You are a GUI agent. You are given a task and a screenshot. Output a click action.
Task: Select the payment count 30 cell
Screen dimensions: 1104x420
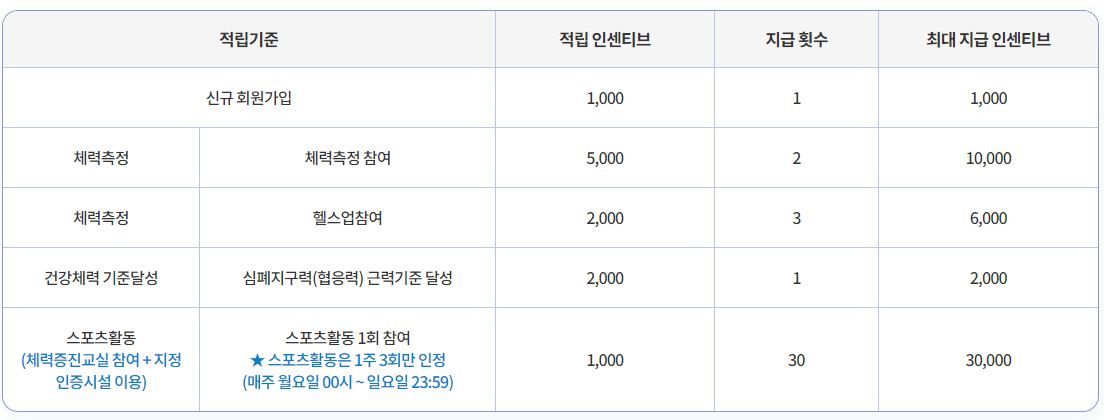pyautogui.click(x=796, y=361)
